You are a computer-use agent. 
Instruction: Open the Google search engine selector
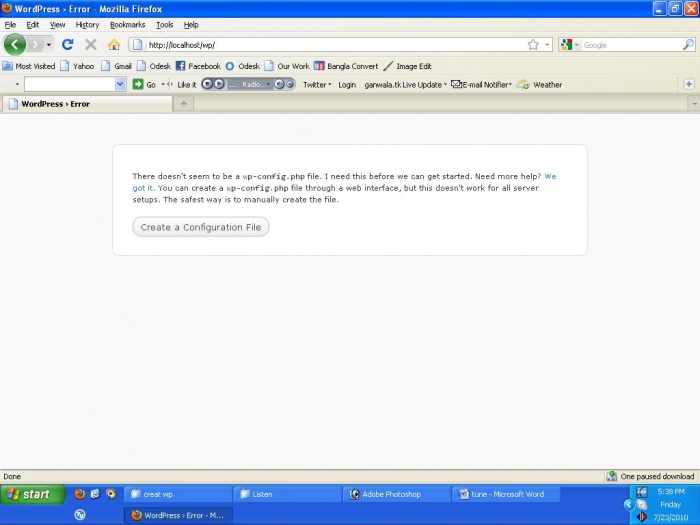click(570, 45)
